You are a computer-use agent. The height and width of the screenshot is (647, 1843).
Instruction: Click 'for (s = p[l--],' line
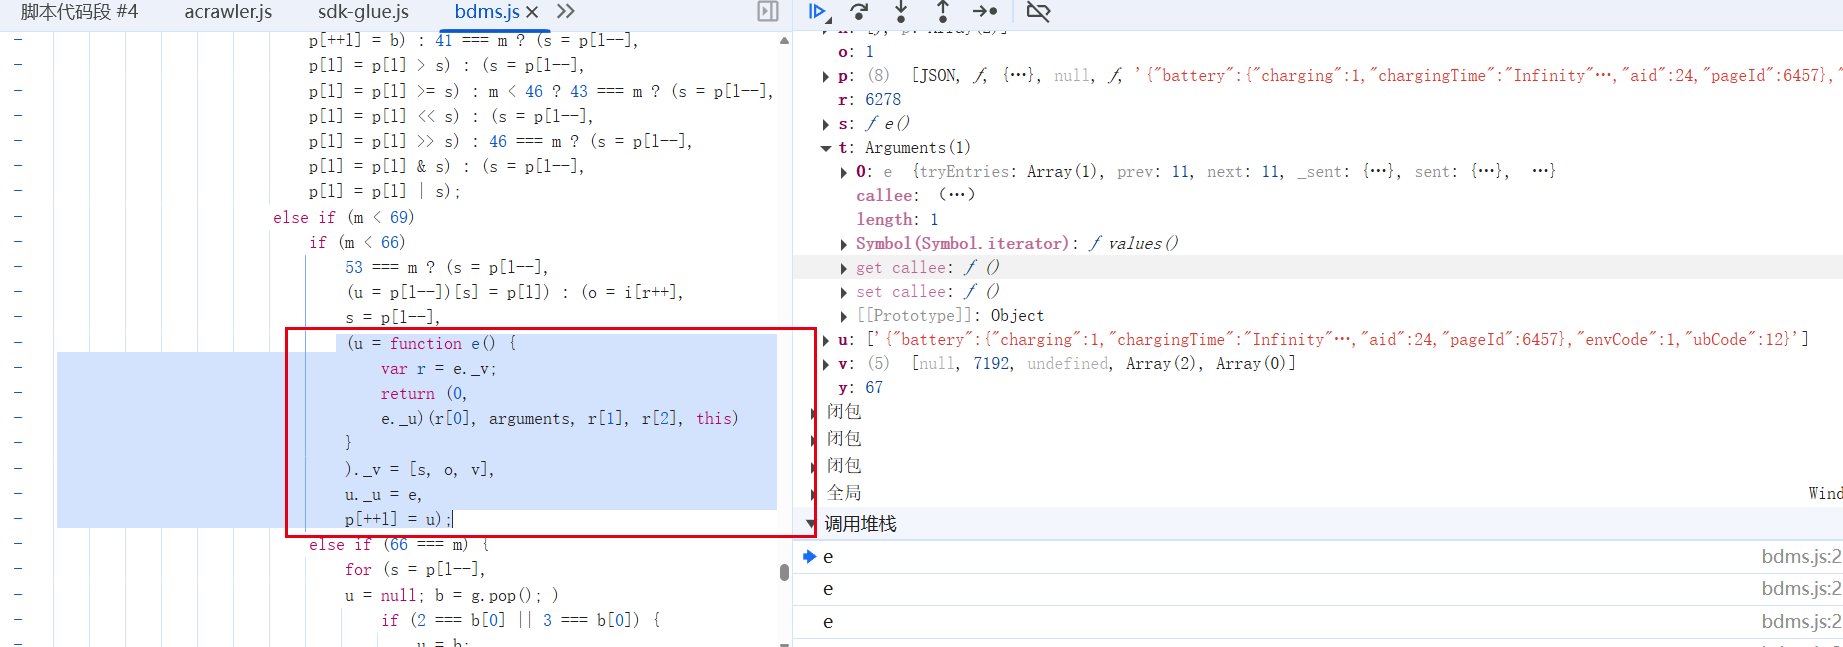point(415,570)
